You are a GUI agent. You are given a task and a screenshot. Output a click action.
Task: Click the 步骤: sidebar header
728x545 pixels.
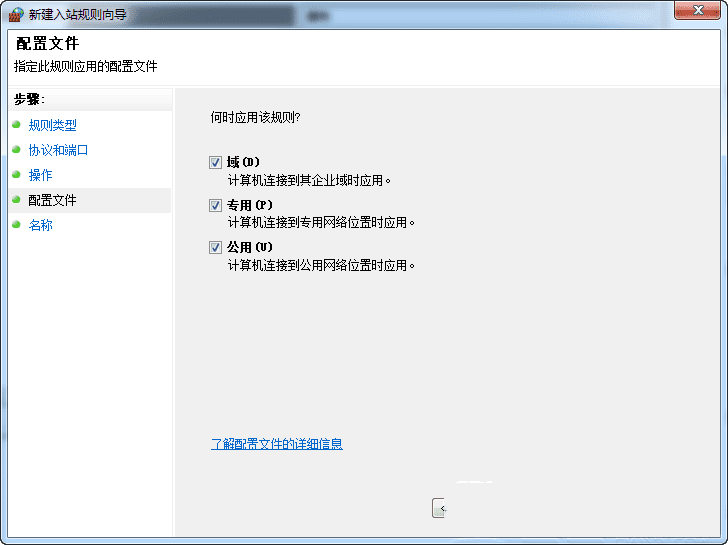pos(29,99)
